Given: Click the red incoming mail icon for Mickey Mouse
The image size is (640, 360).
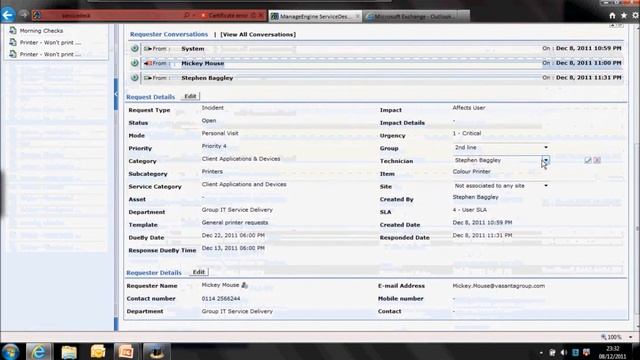Looking at the screenshot, I should coord(148,63).
